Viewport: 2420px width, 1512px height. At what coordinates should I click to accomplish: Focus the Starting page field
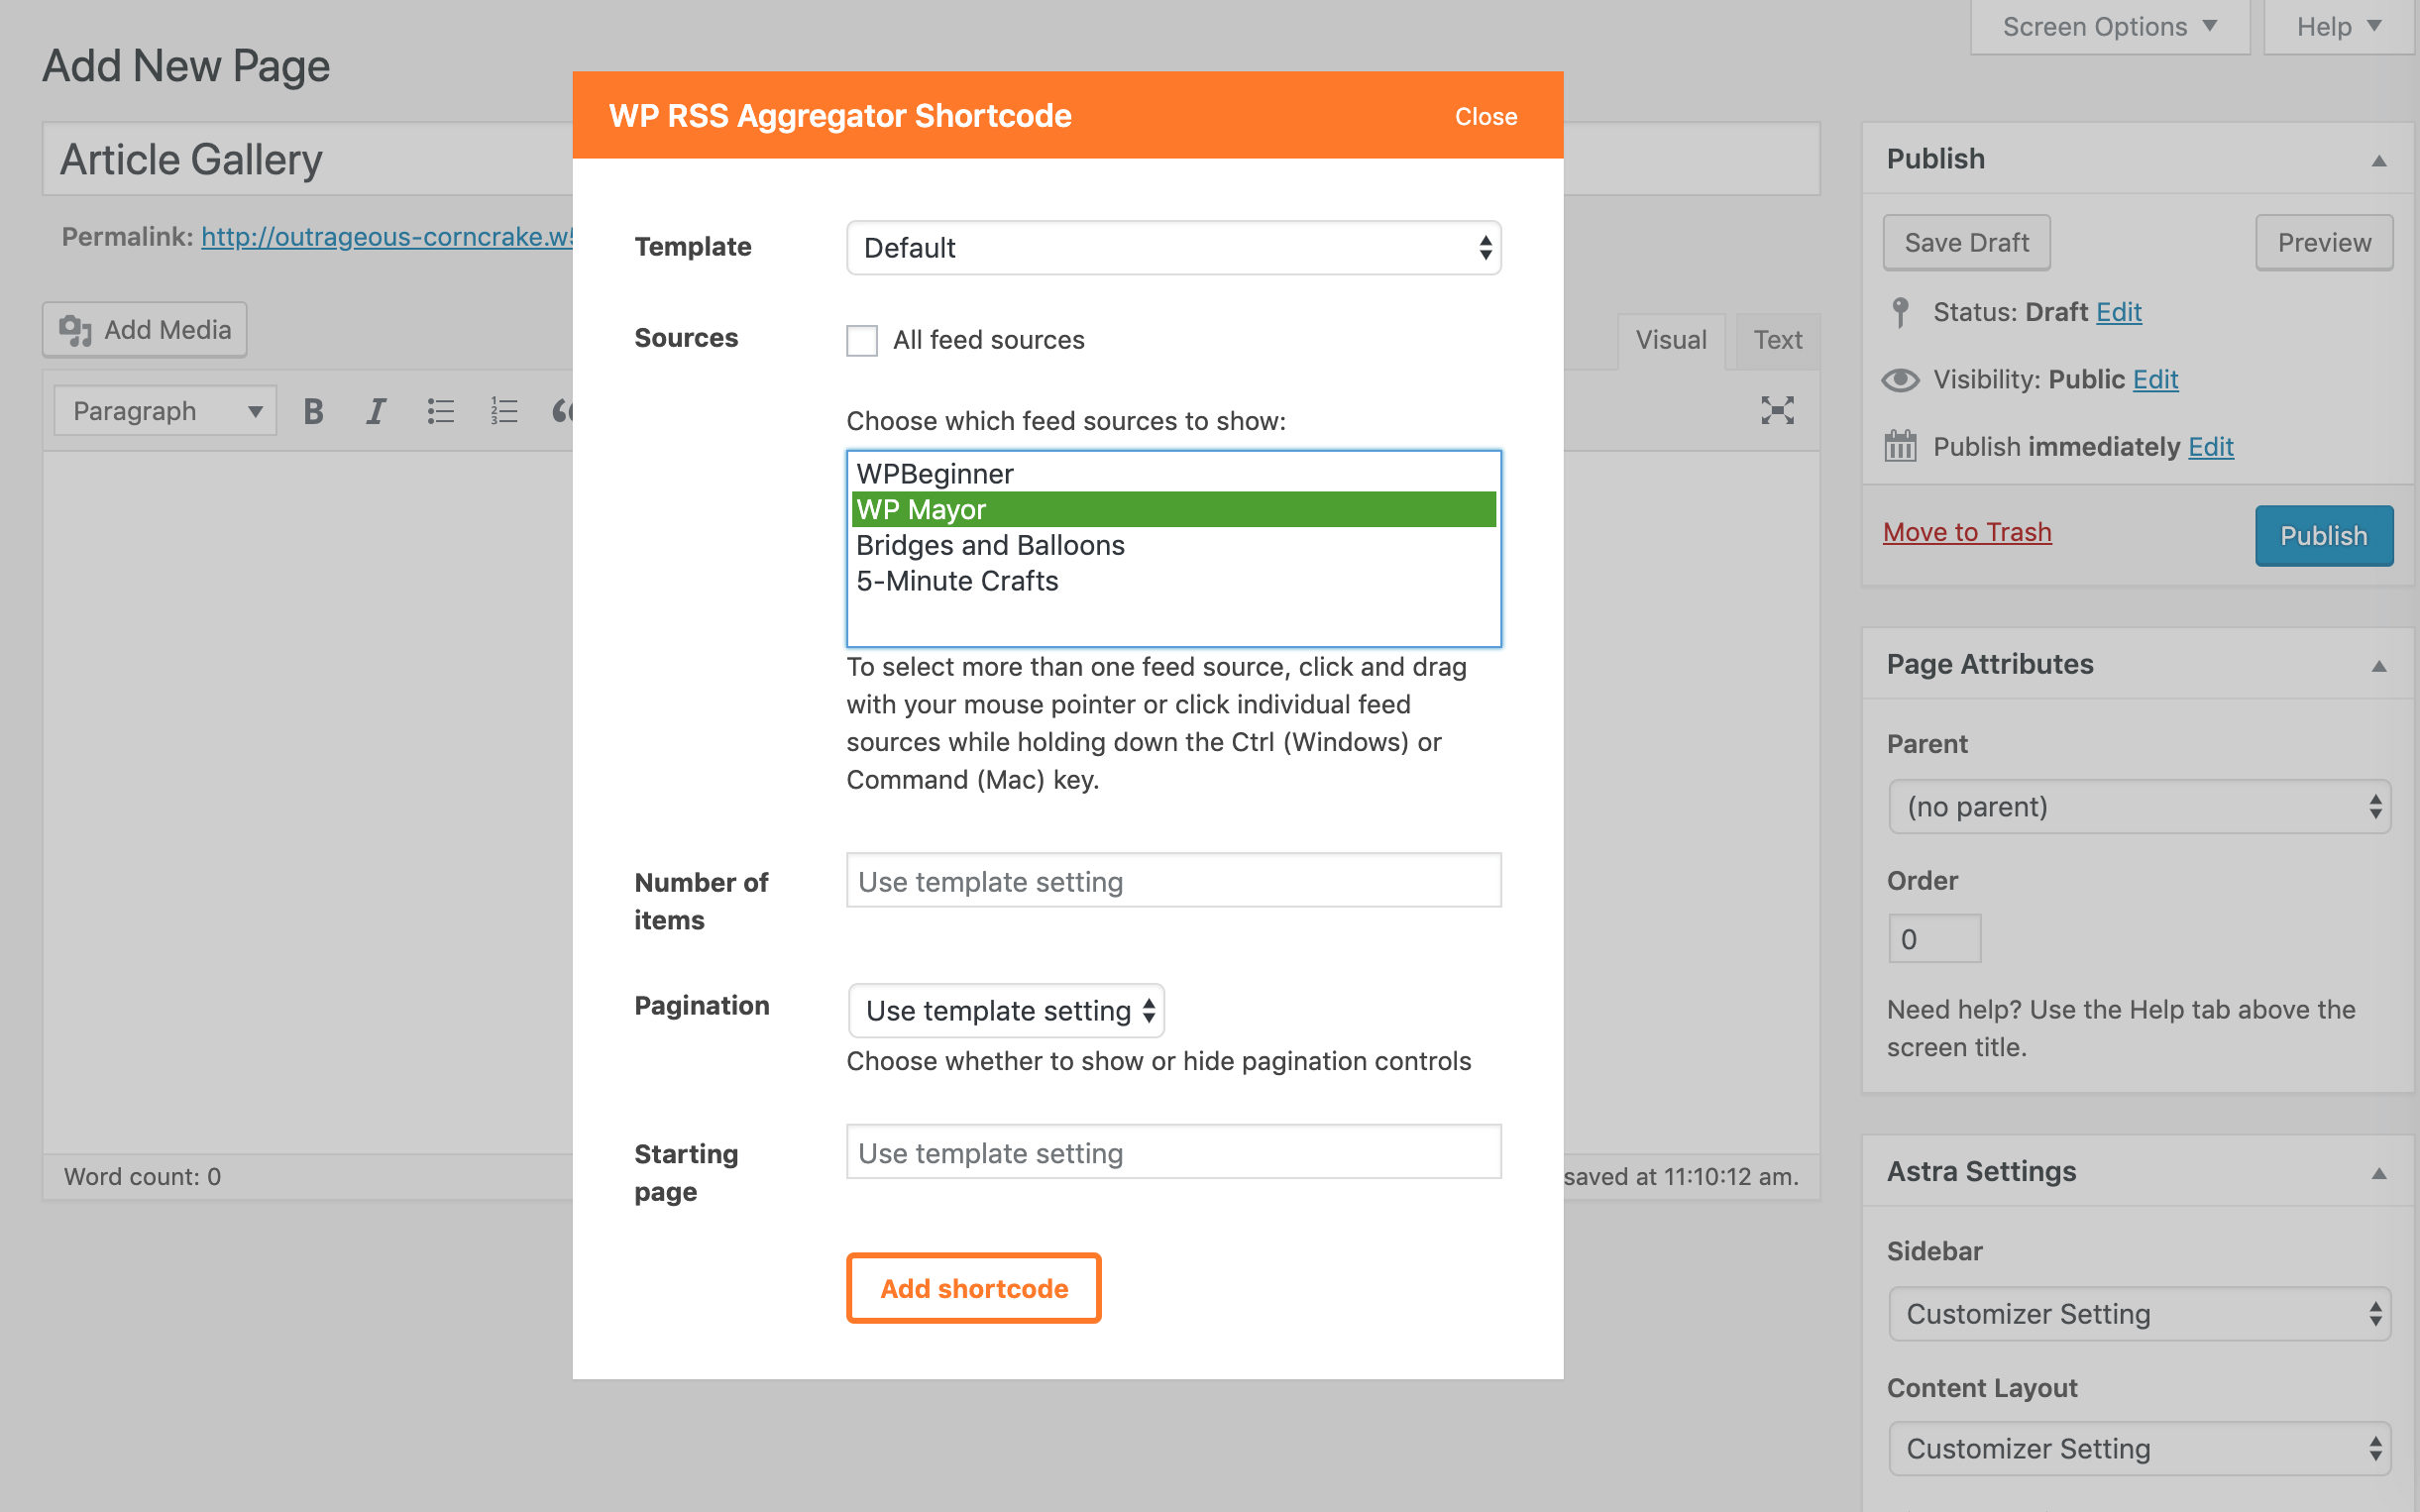tap(1174, 1152)
